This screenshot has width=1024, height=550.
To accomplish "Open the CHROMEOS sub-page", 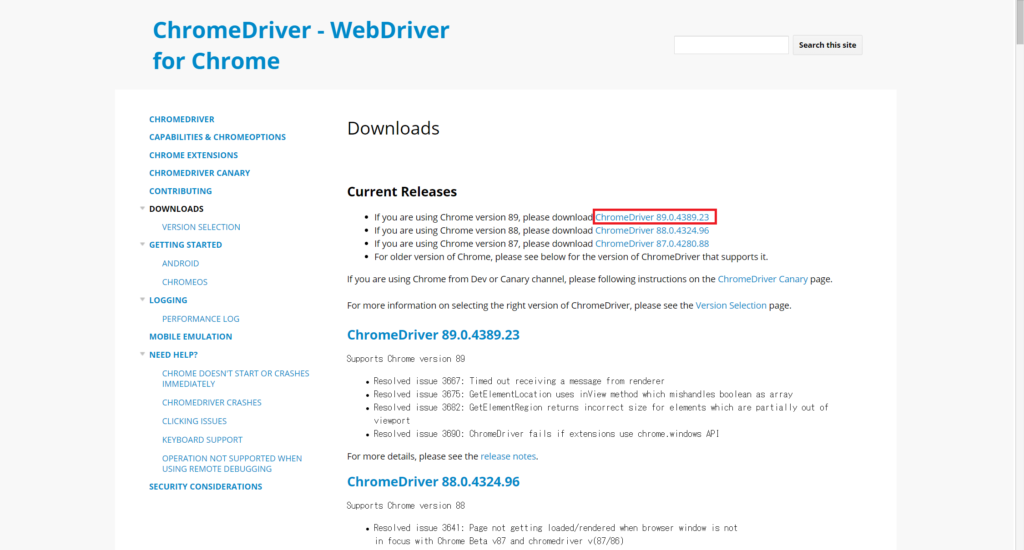I will click(x=185, y=282).
